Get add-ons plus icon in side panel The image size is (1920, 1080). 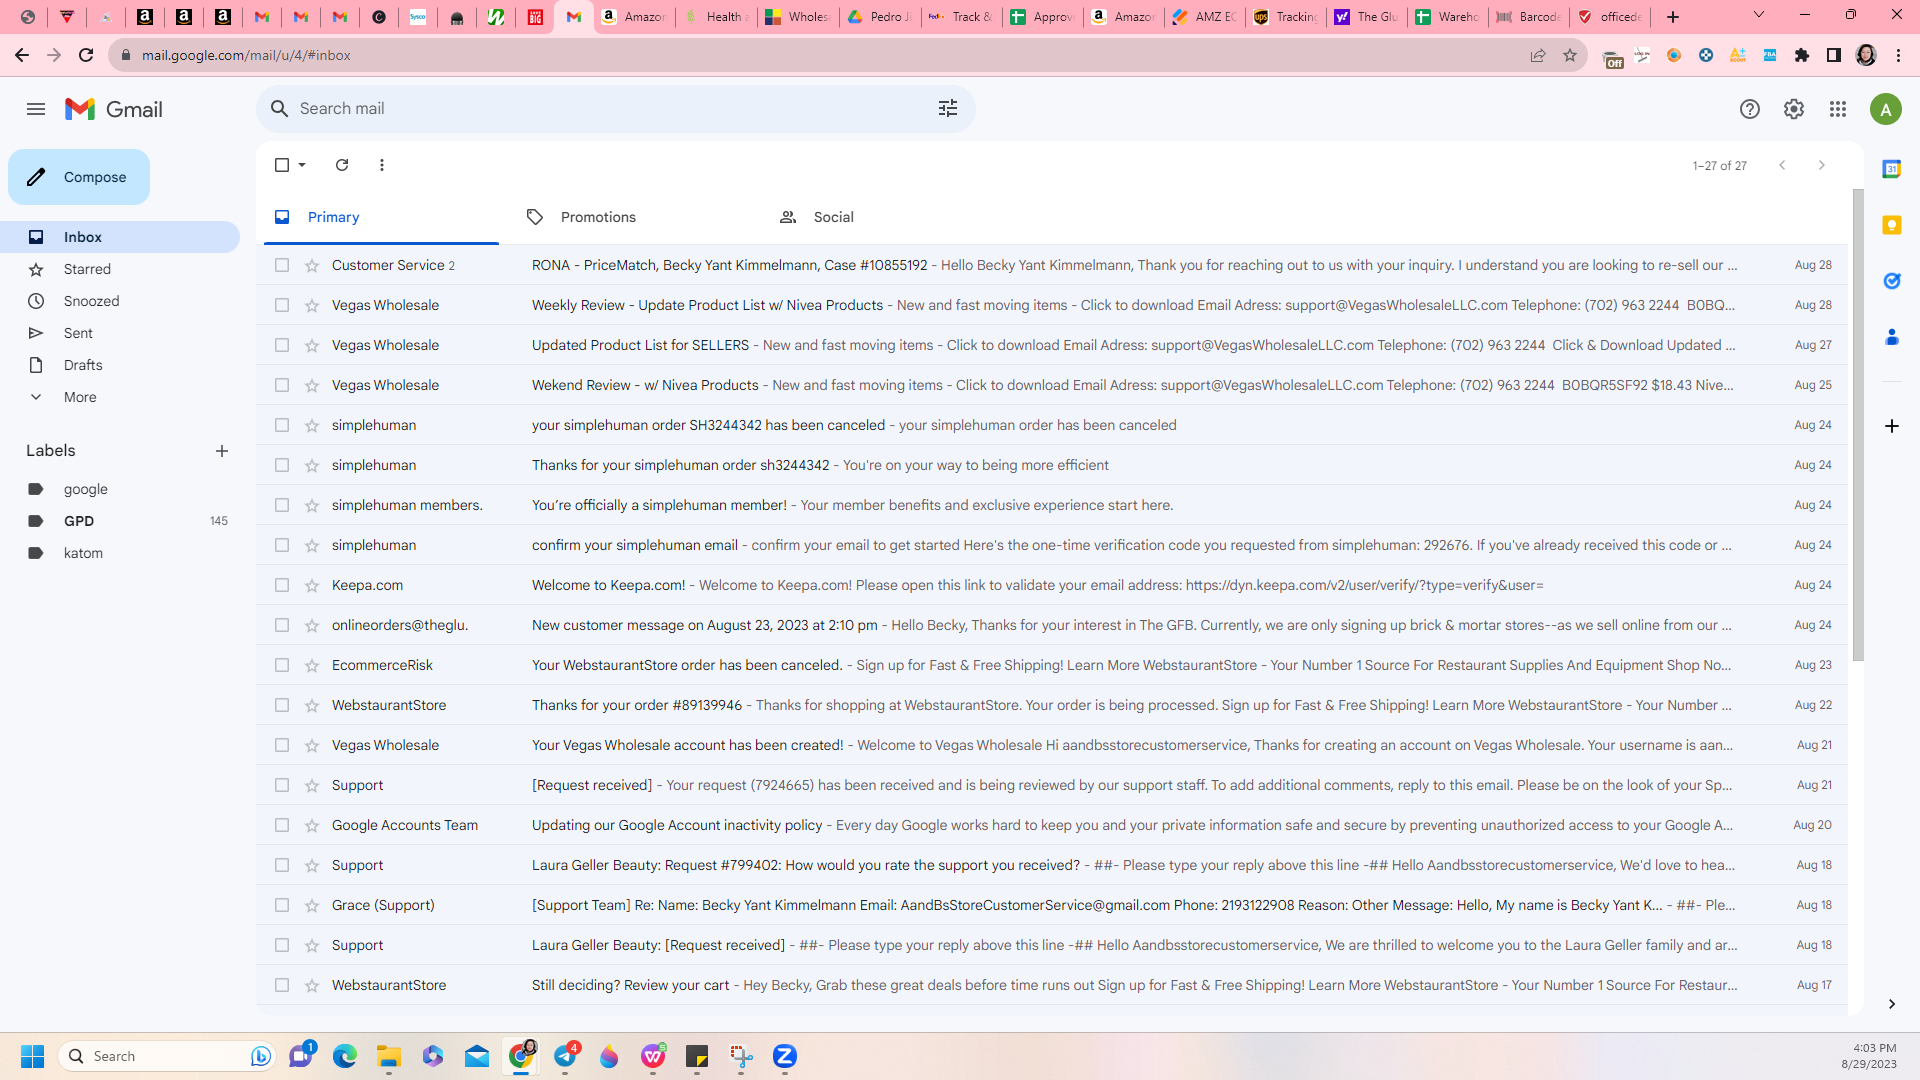[1891, 426]
